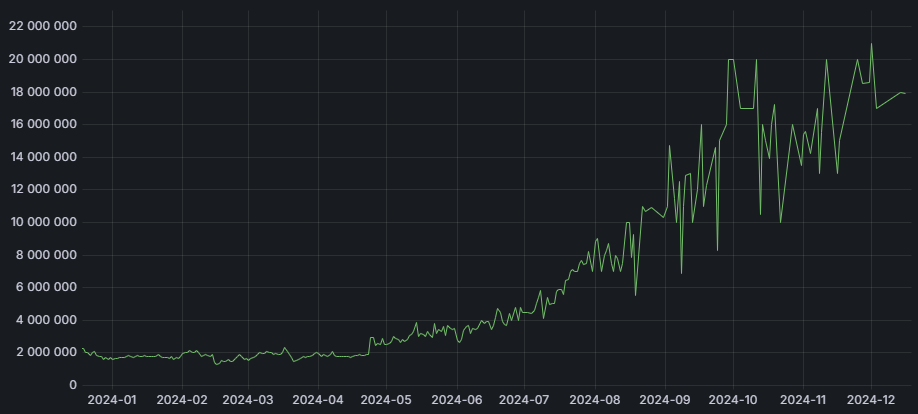Click the 2024-03 x-axis label

pos(247,399)
